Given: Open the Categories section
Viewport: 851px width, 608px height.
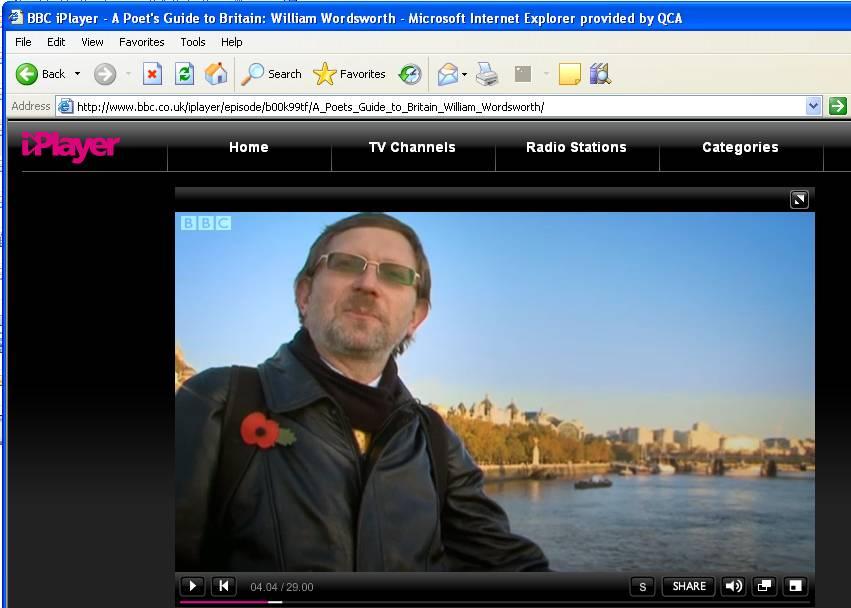Looking at the screenshot, I should point(740,147).
